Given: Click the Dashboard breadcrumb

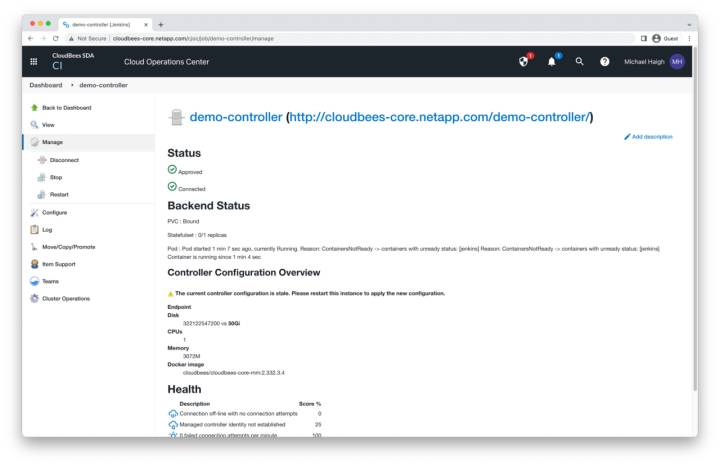Looking at the screenshot, I should pos(46,85).
